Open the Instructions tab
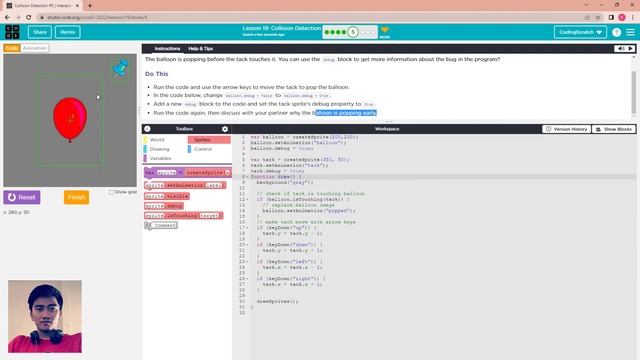This screenshot has width=640, height=360. [x=167, y=49]
